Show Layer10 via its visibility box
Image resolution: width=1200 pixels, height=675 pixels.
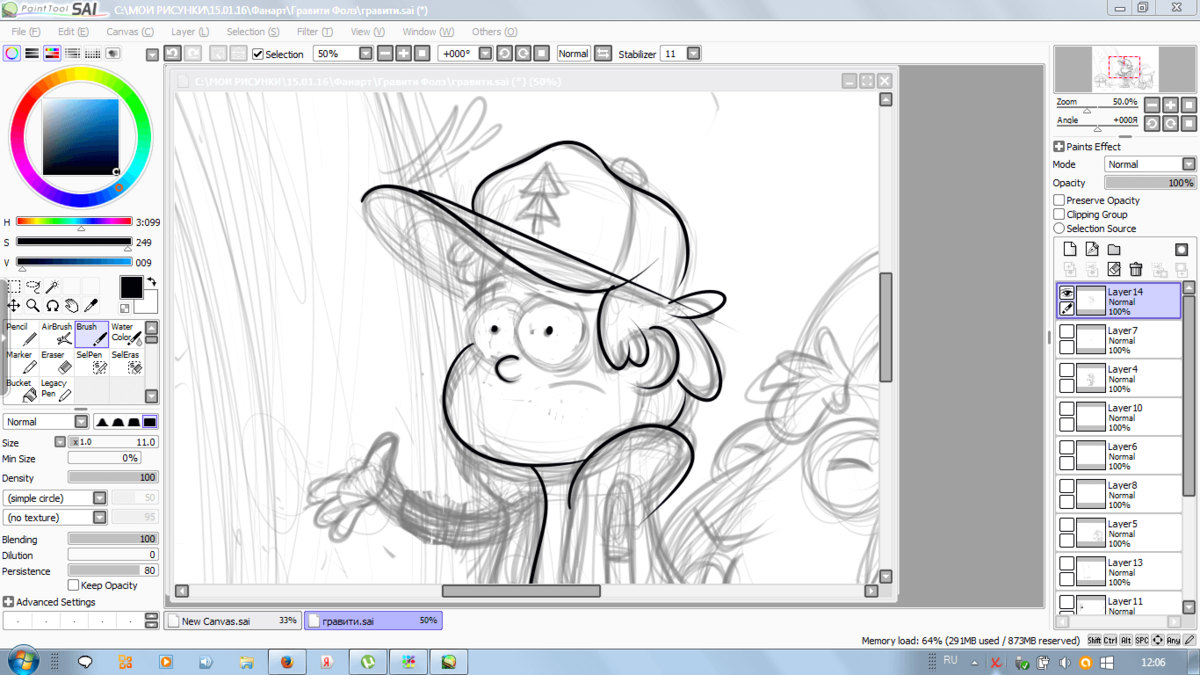coord(1067,409)
